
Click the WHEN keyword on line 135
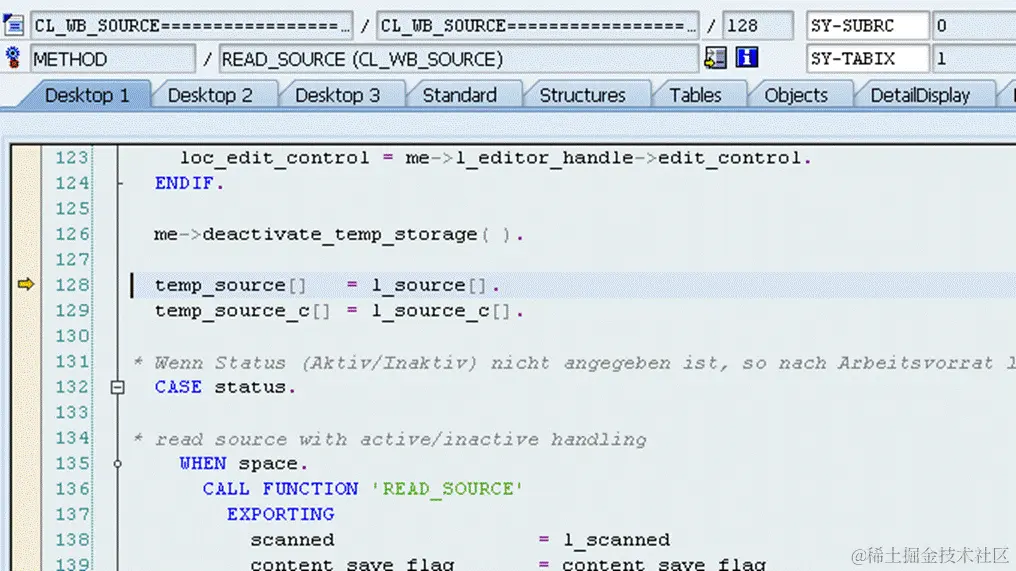pos(203,463)
